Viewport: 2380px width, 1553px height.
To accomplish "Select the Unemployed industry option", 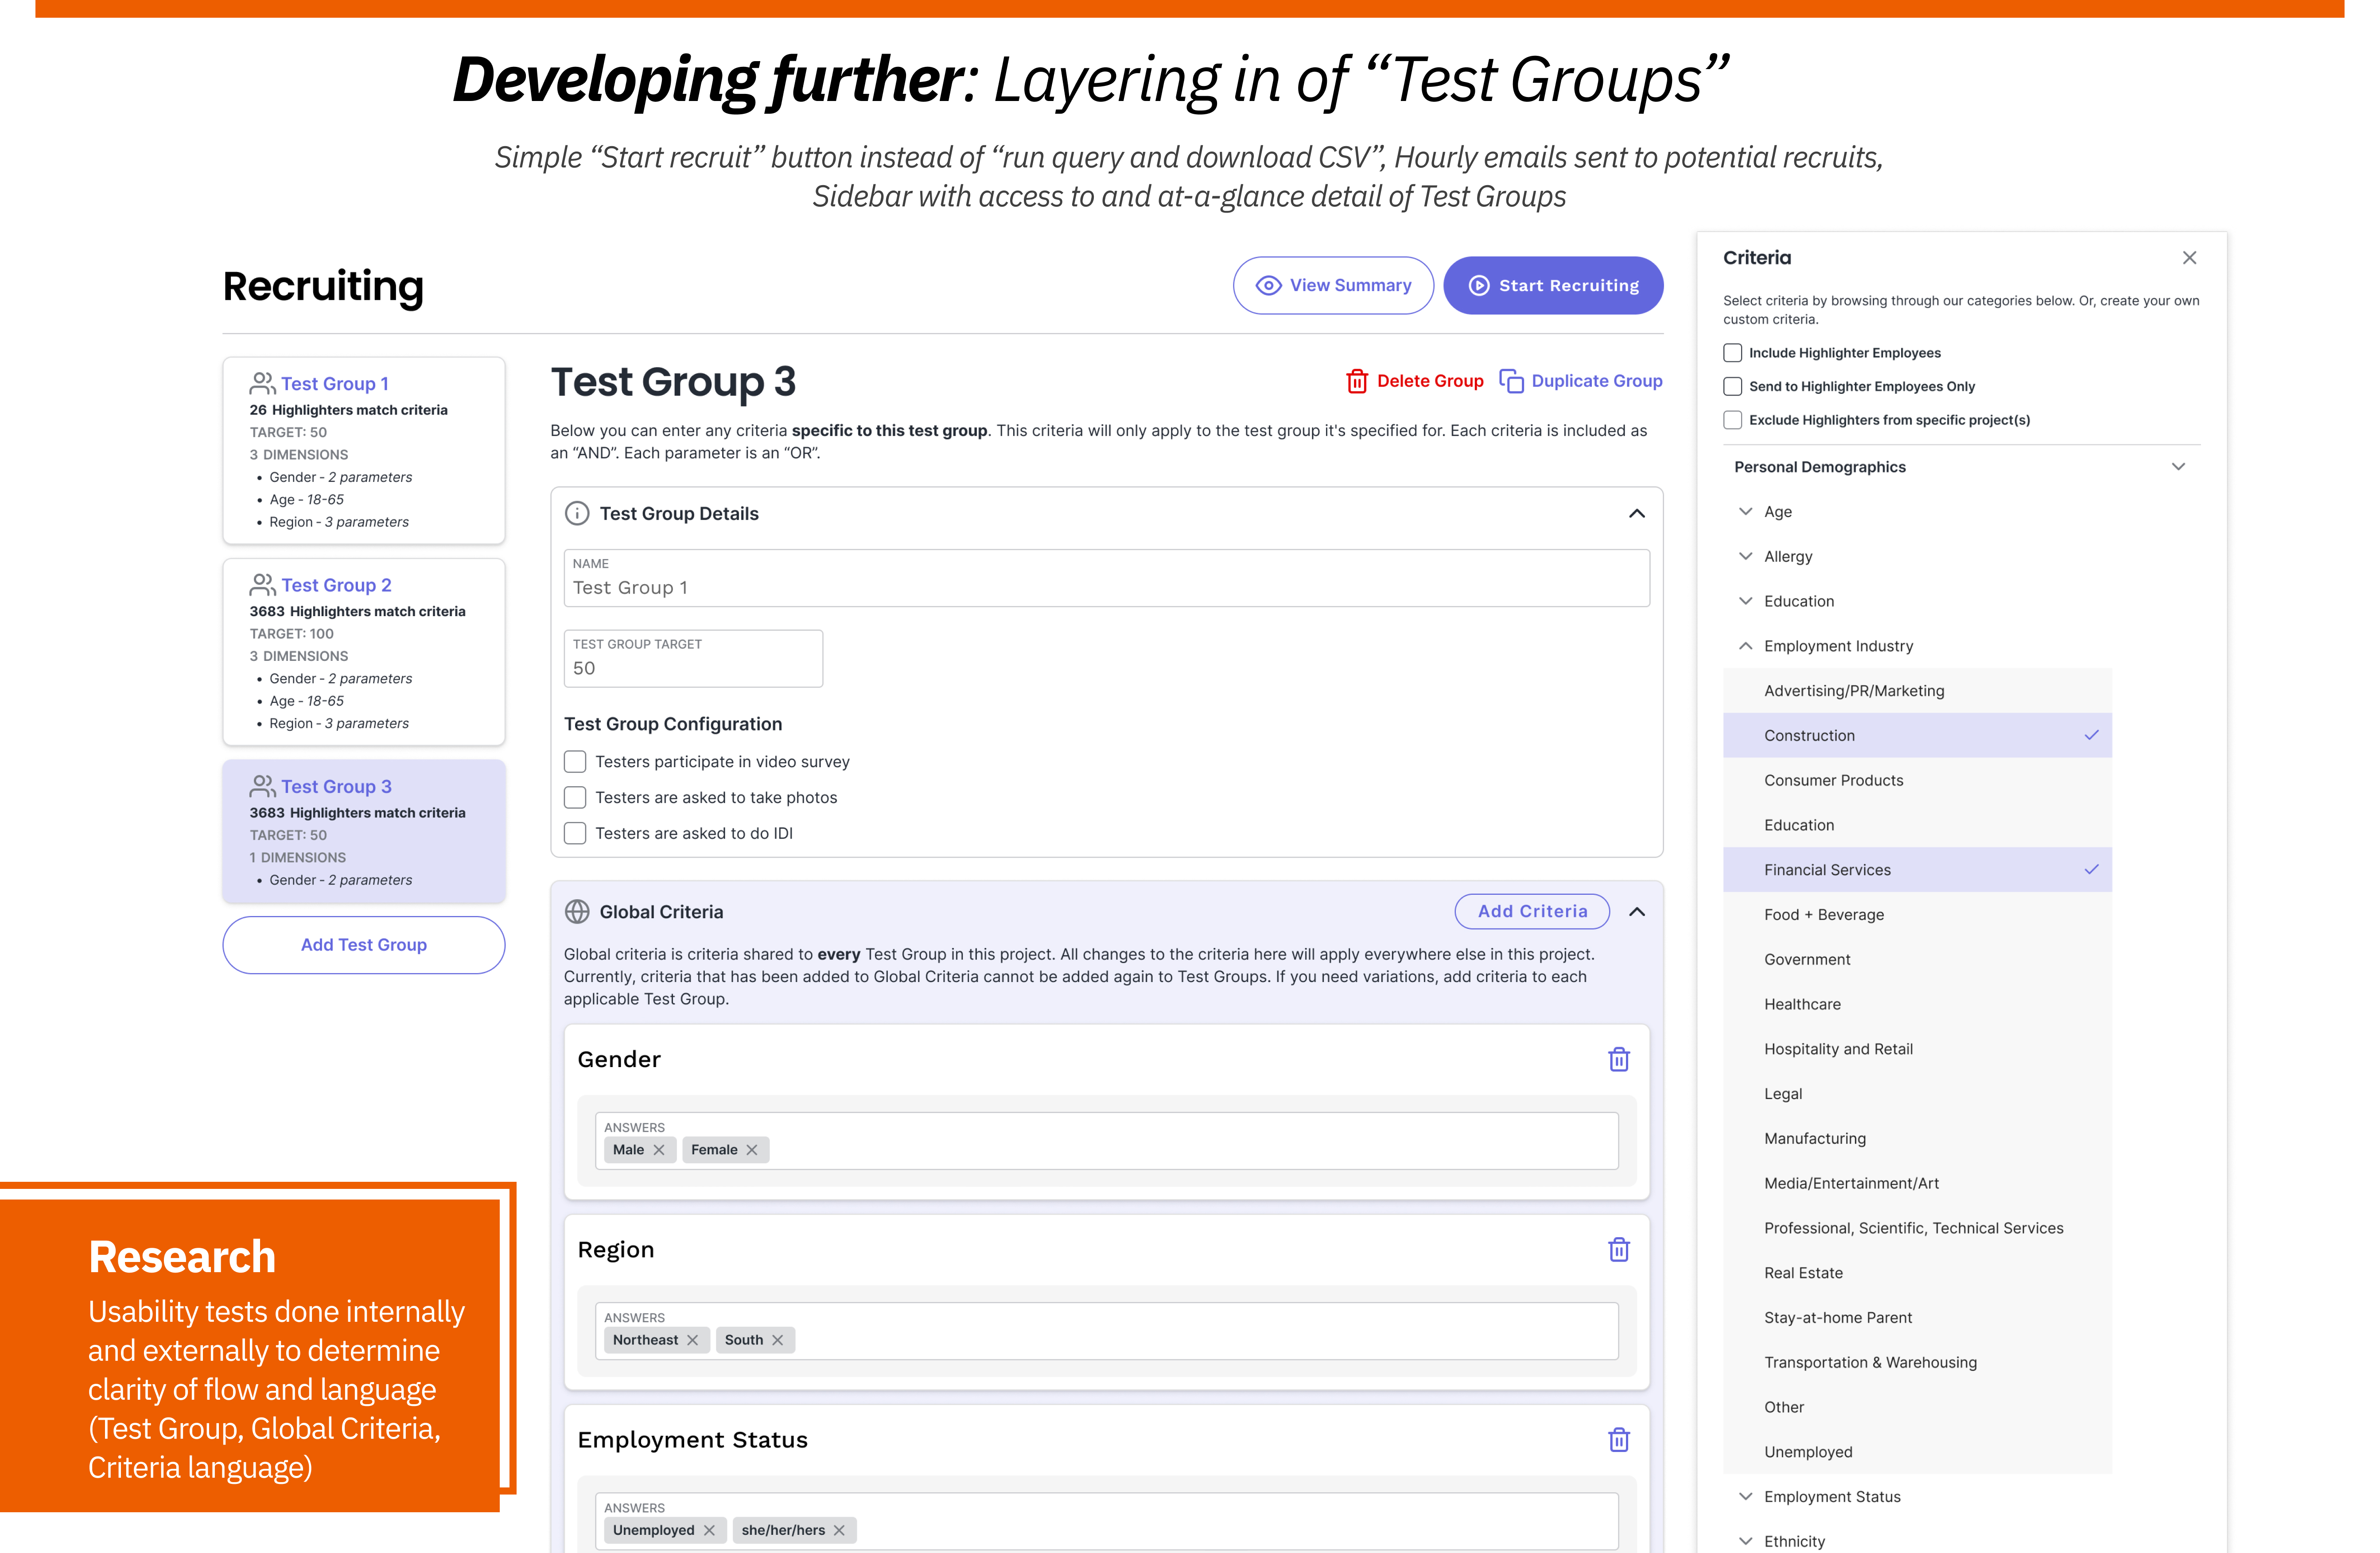I will [x=1917, y=1452].
